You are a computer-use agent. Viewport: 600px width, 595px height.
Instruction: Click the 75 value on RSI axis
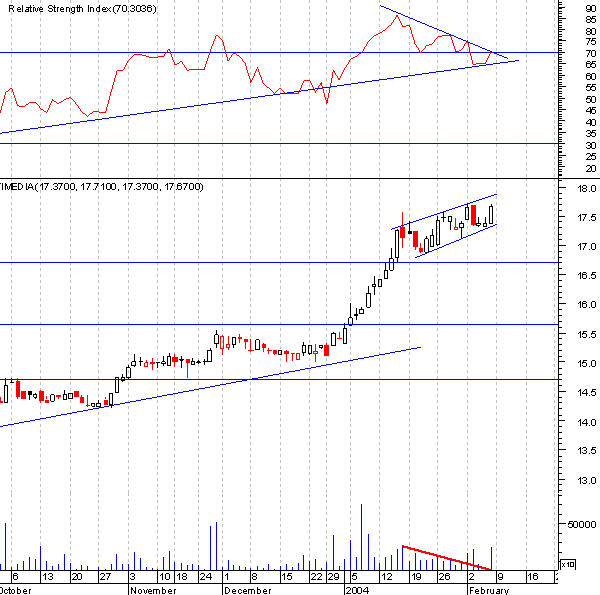[591, 41]
